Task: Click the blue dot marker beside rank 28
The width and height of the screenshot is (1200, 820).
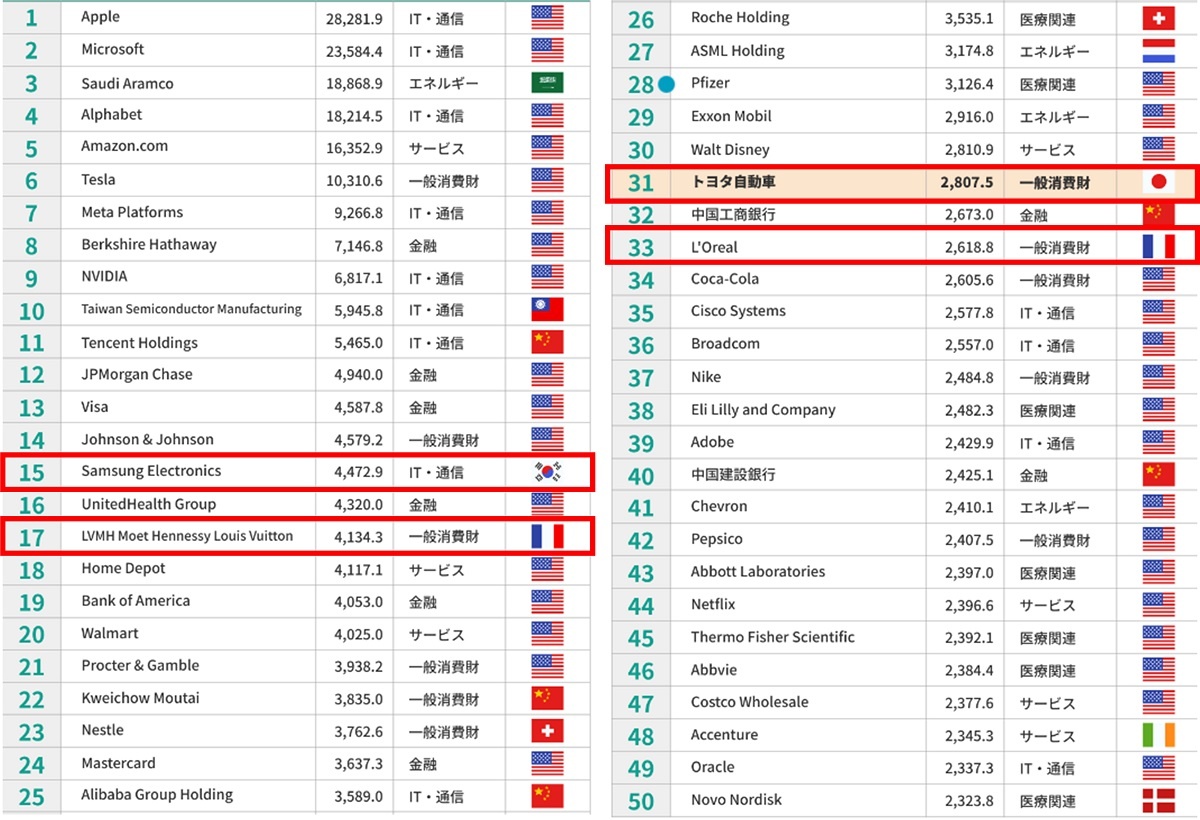Action: point(667,85)
